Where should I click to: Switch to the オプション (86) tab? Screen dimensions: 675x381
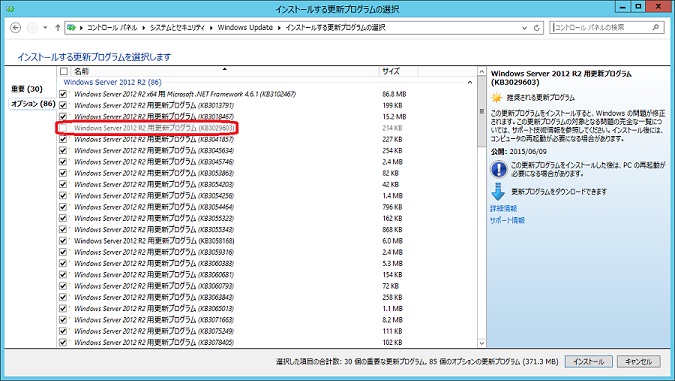pyautogui.click(x=33, y=104)
